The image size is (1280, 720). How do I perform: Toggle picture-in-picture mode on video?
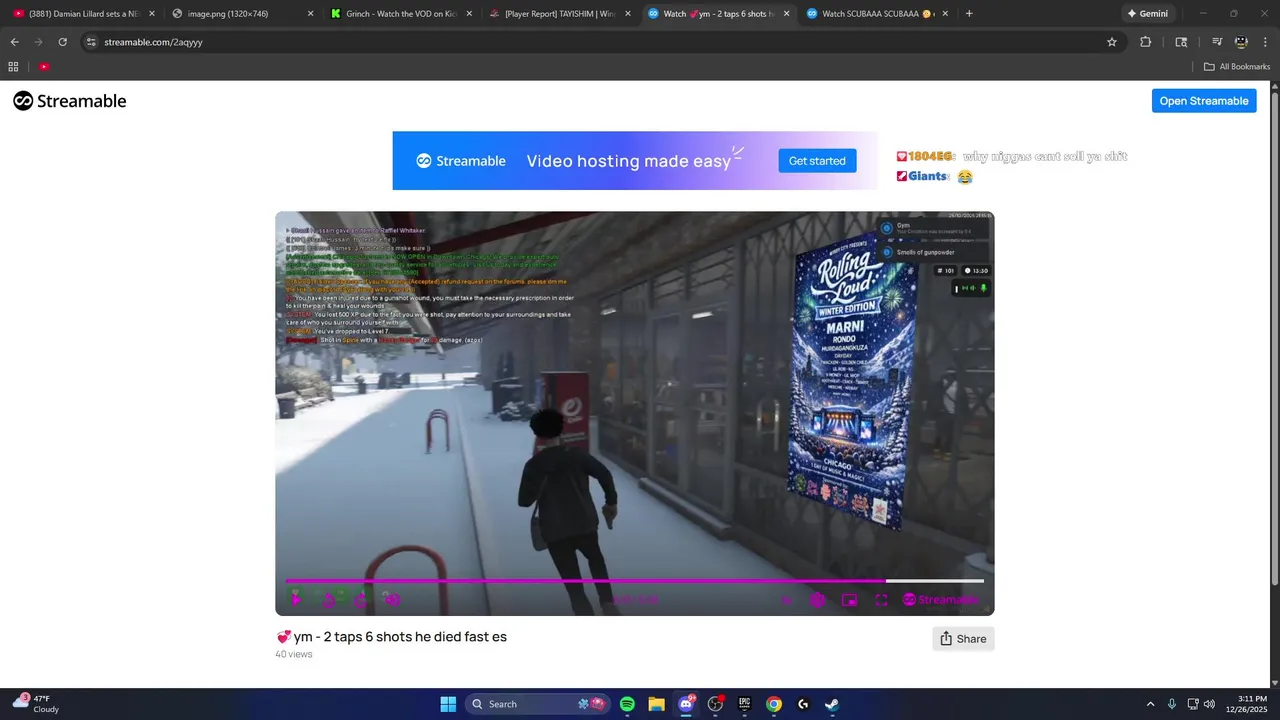pyautogui.click(x=849, y=600)
